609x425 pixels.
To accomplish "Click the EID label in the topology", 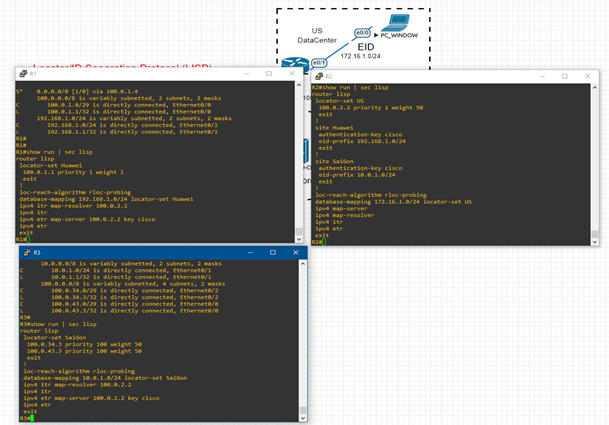I will point(366,47).
